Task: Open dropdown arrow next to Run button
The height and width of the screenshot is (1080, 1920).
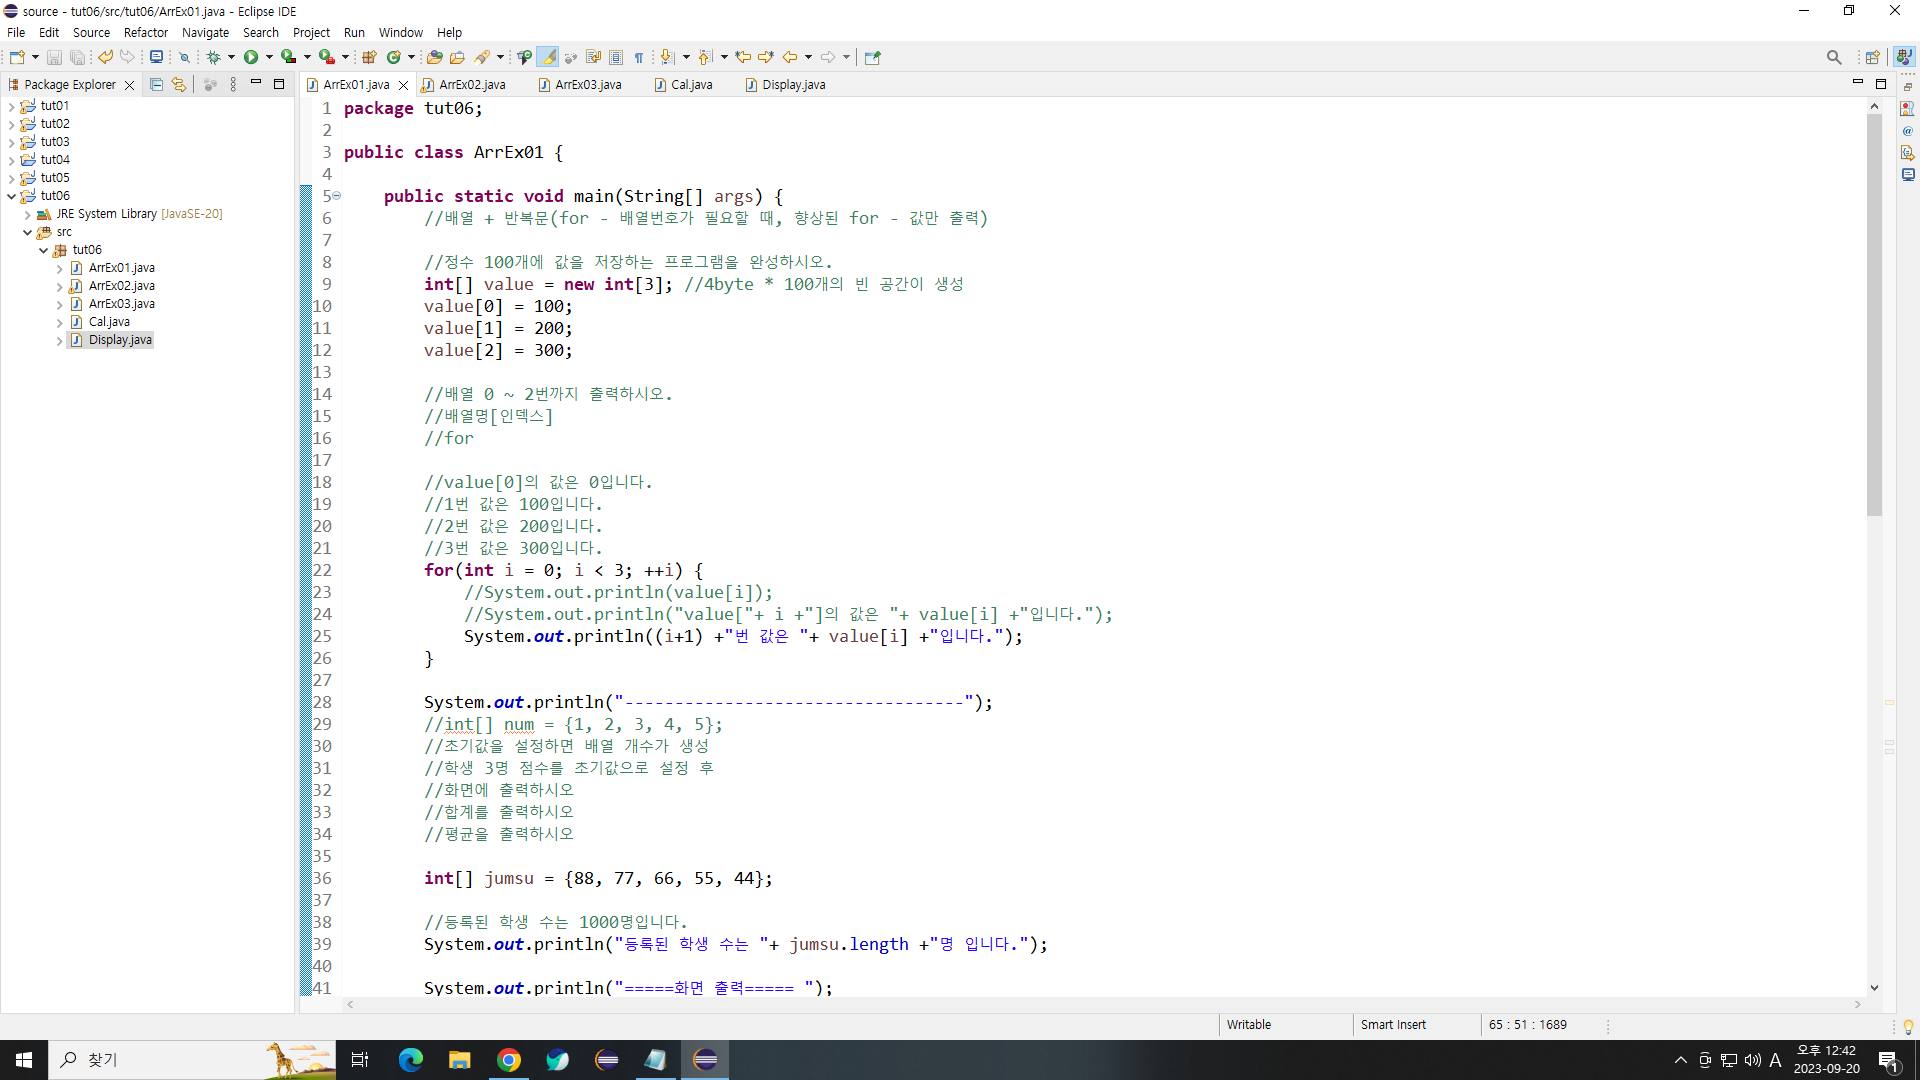Action: (x=269, y=57)
